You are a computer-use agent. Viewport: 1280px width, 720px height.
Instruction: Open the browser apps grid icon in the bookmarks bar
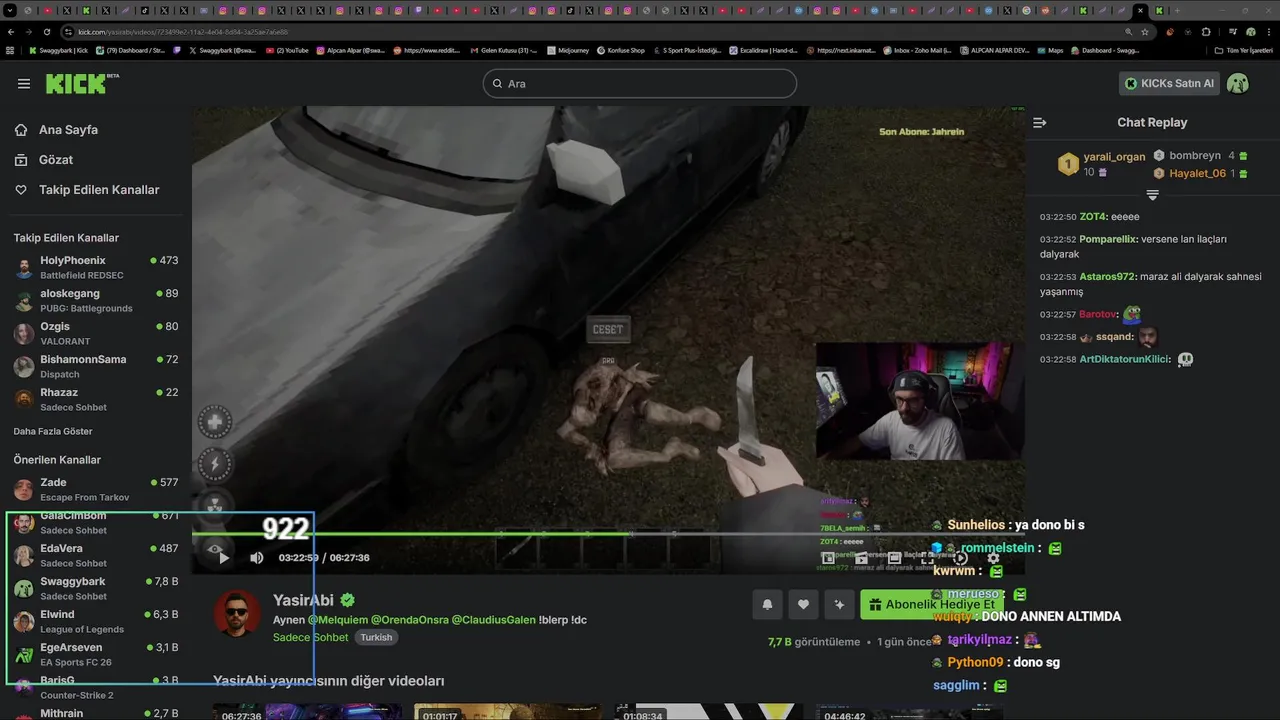click(10, 50)
